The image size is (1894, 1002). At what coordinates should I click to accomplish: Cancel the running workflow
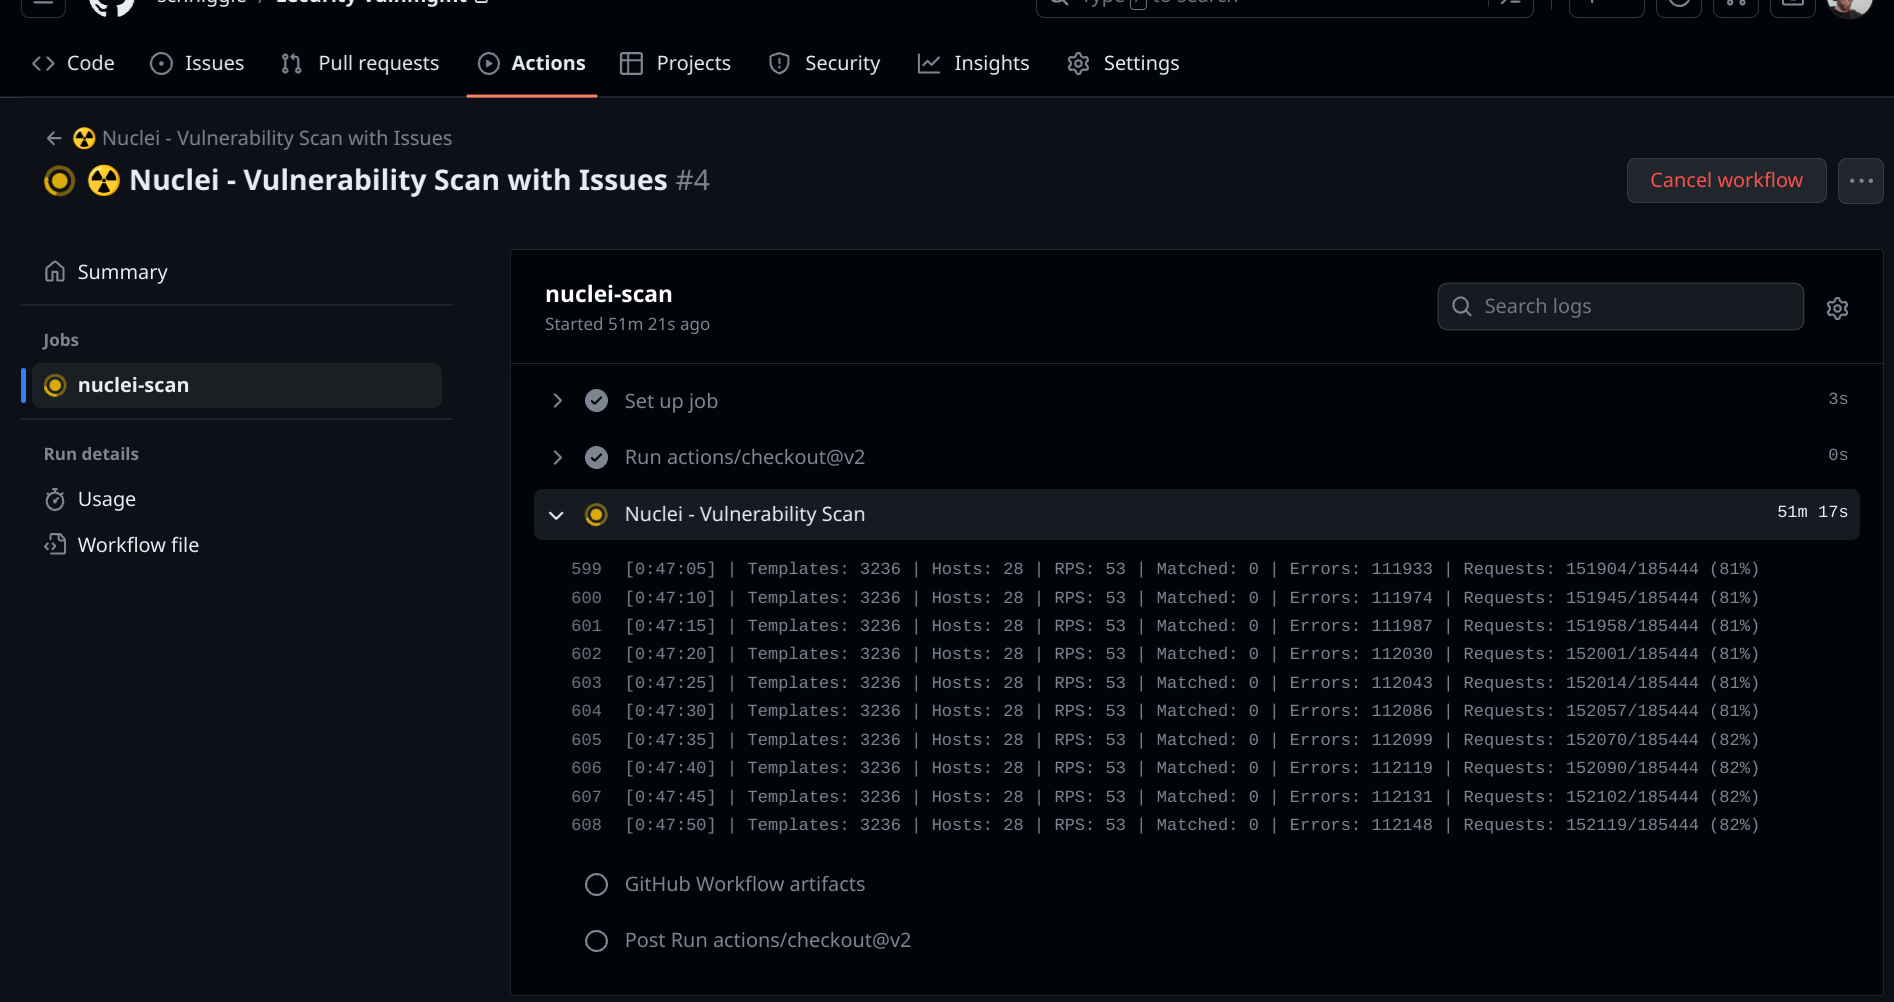point(1726,180)
